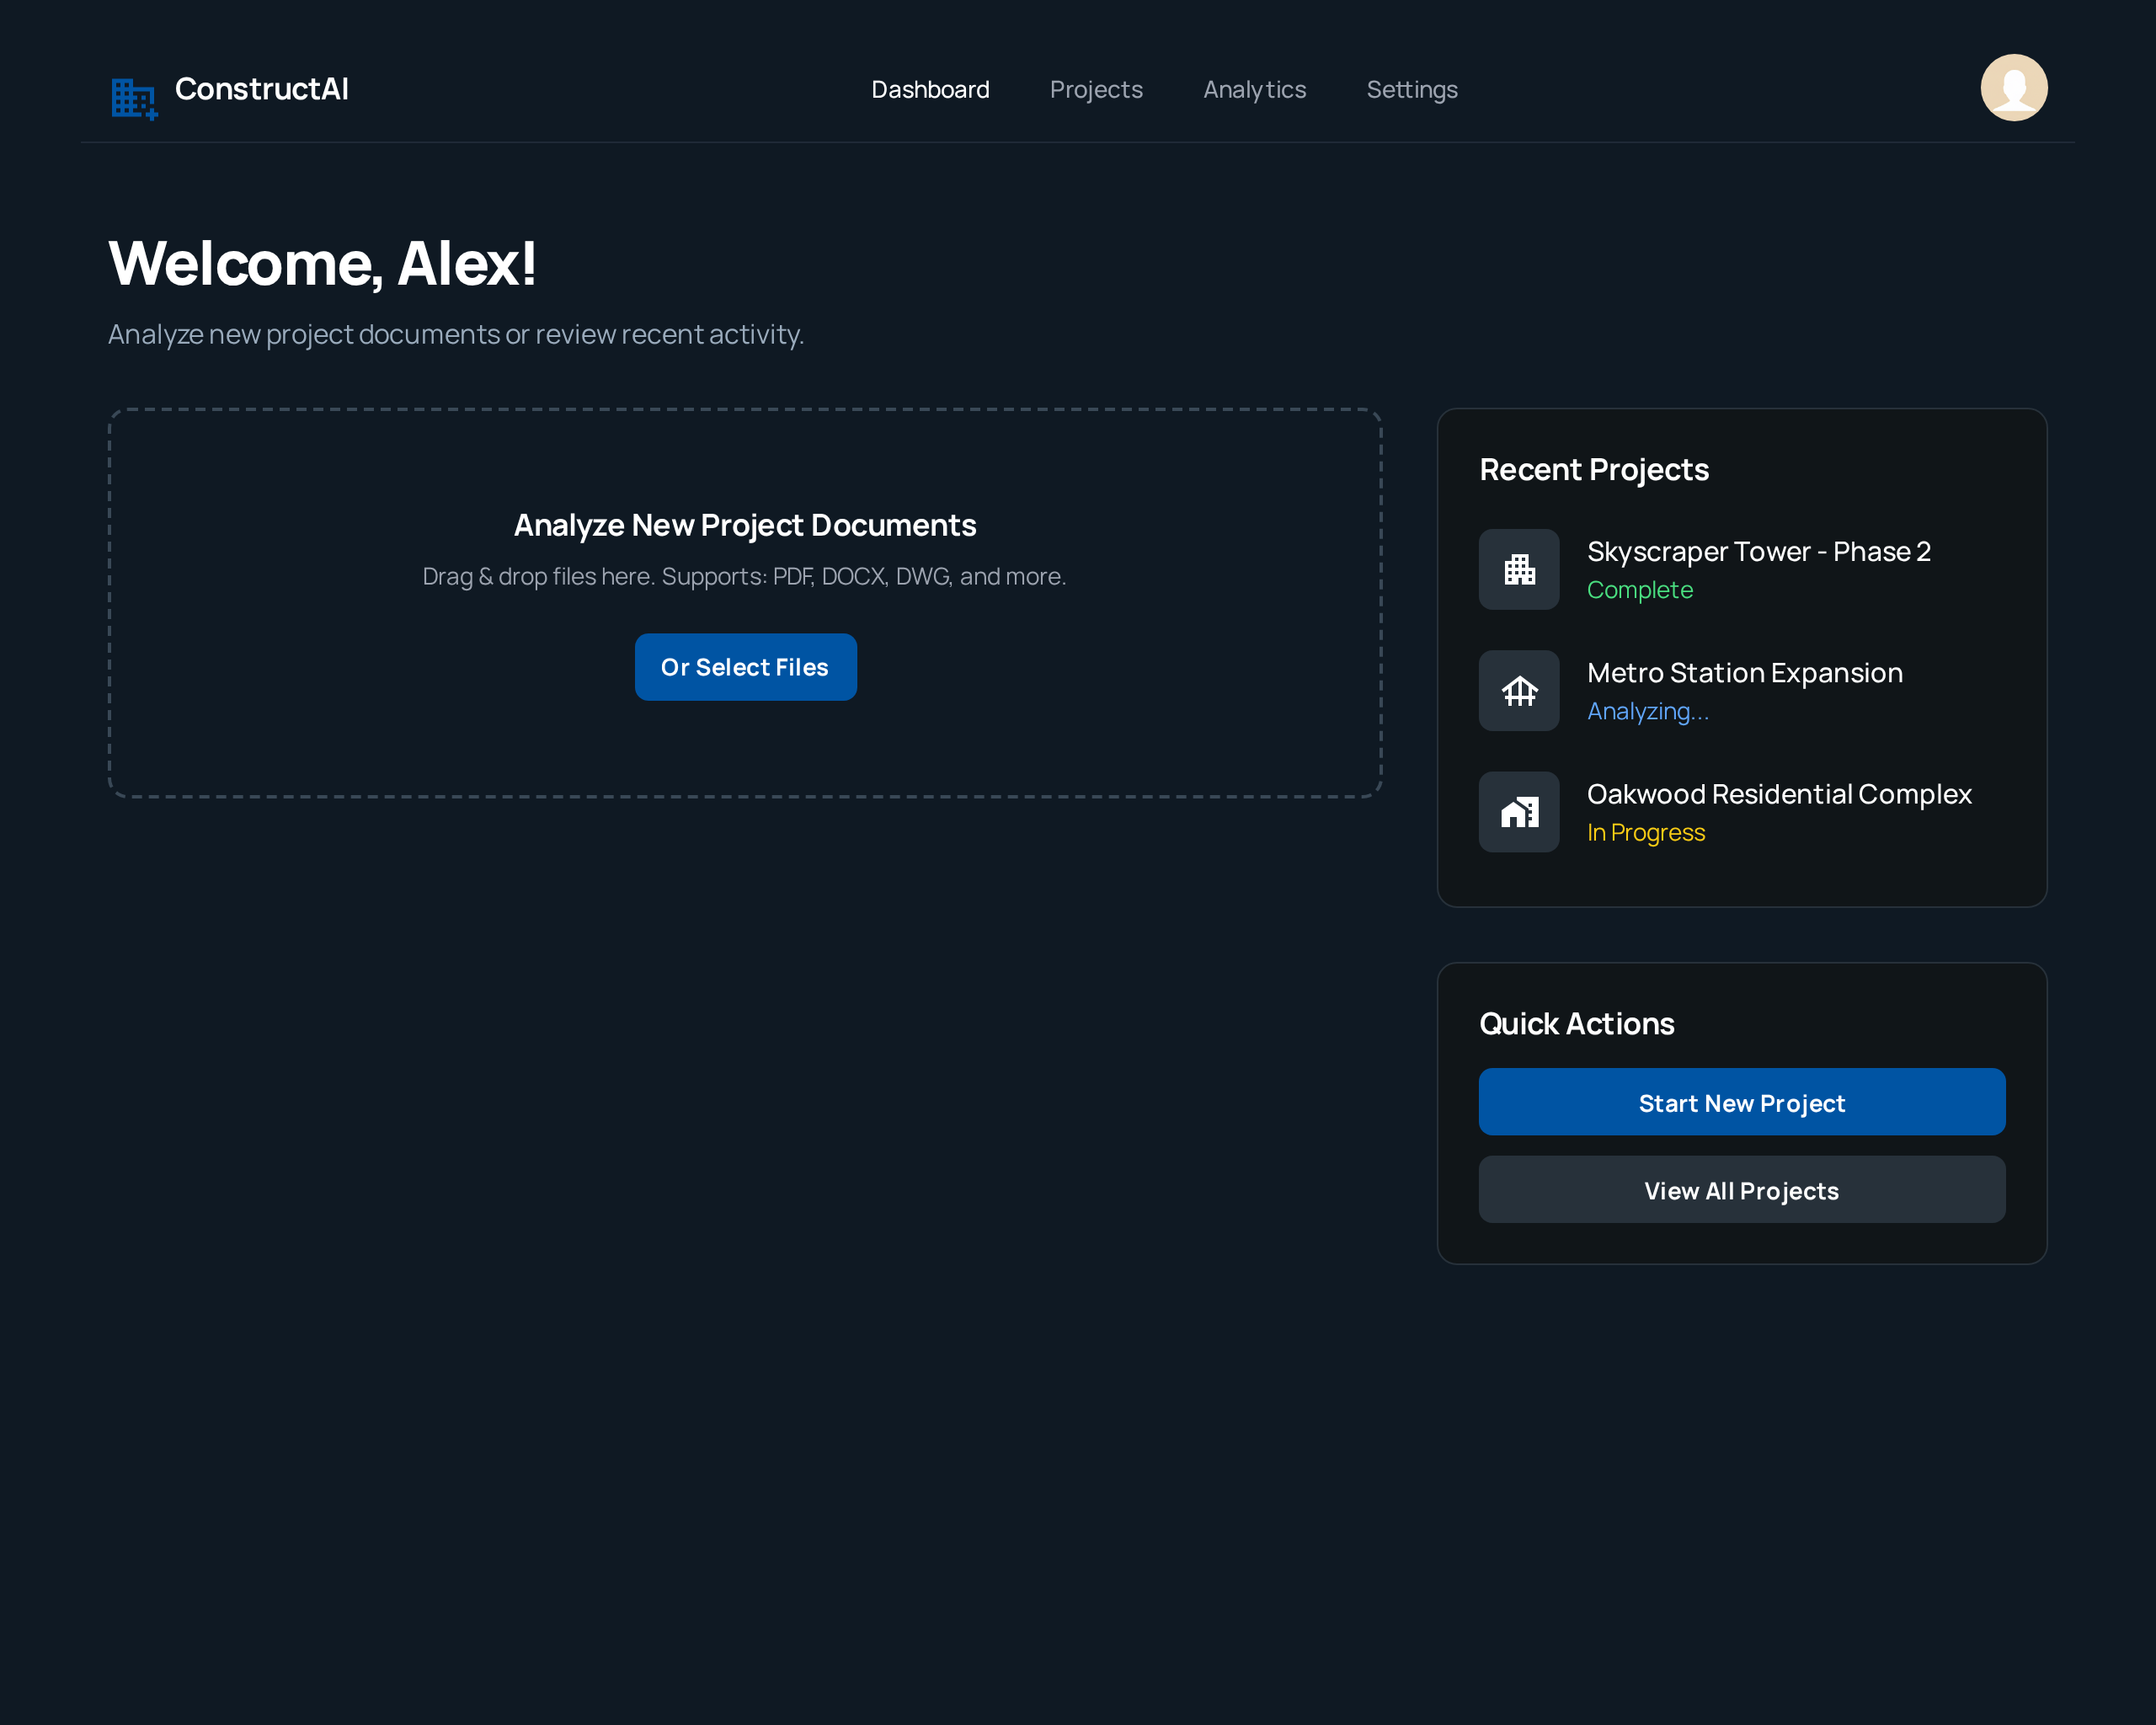
Task: Open the Oakwood Residential Complex project
Action: (x=1778, y=793)
